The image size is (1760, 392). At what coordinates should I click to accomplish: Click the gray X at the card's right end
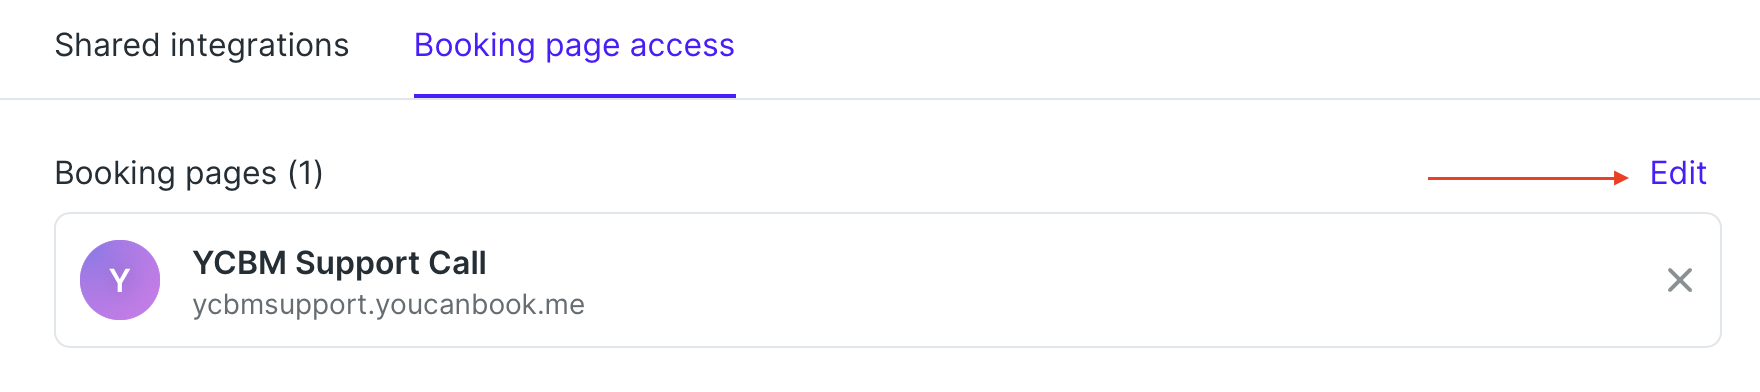(x=1680, y=280)
